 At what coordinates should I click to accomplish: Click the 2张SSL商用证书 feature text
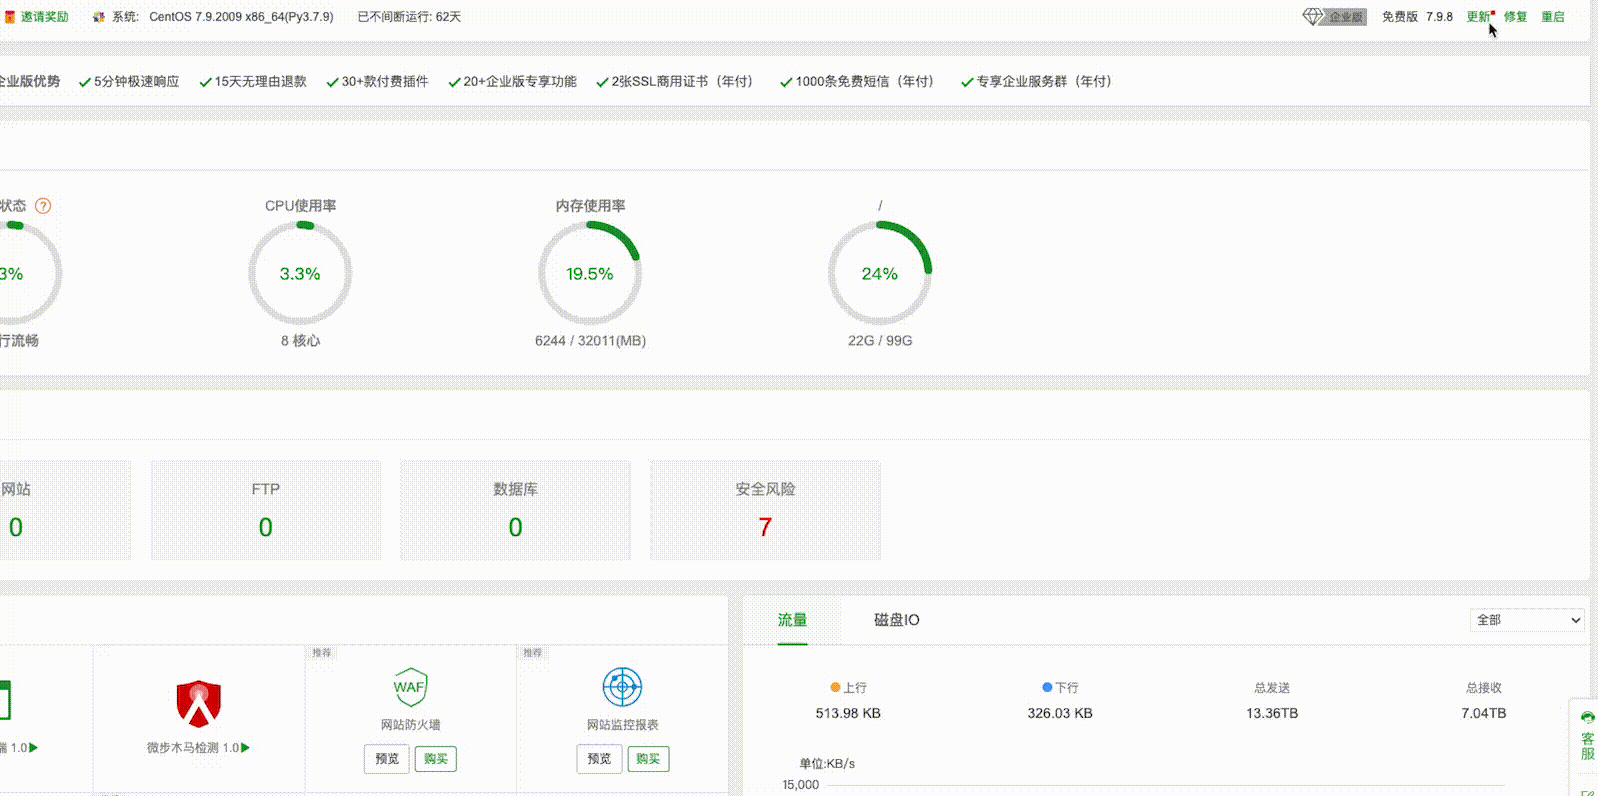(x=682, y=82)
